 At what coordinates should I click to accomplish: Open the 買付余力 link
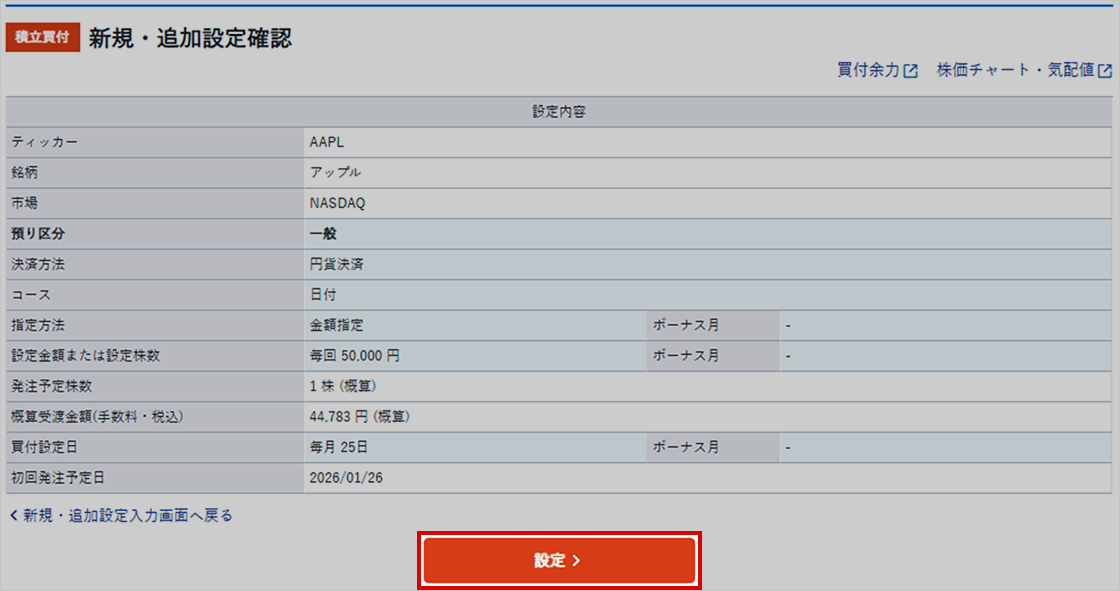(x=868, y=71)
